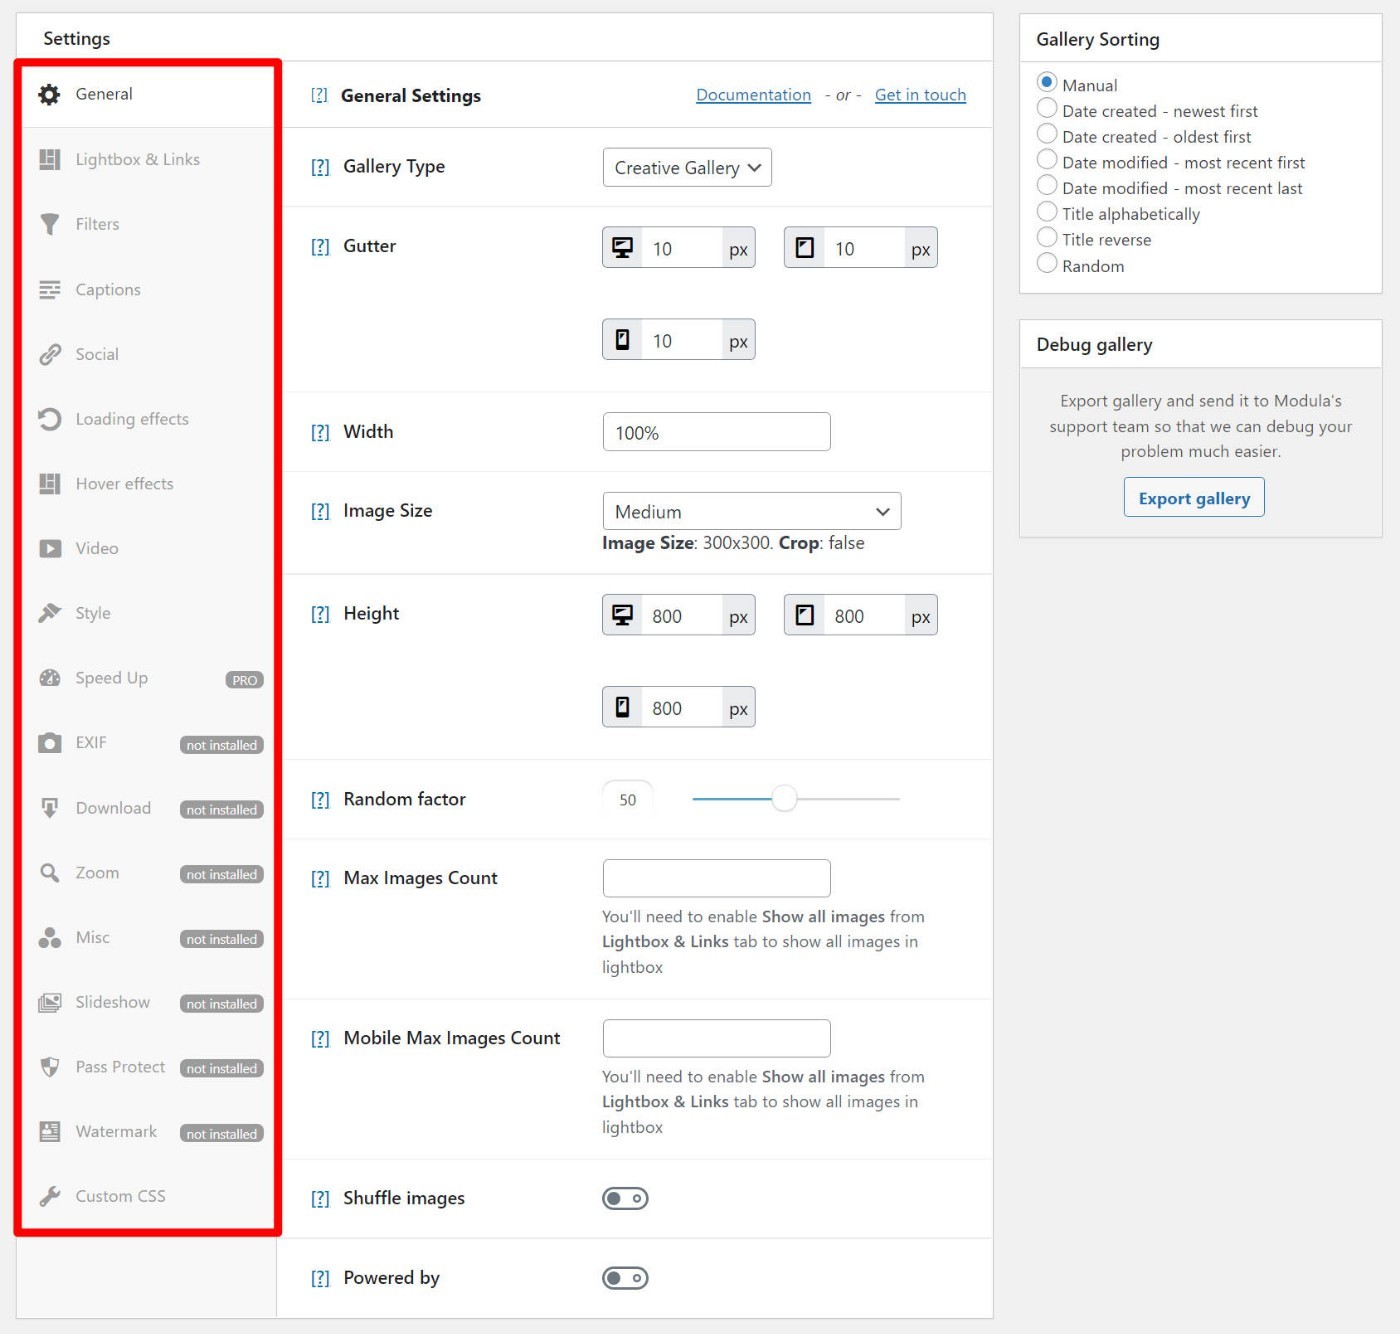Click the Max Images Count input field
This screenshot has width=1400, height=1334.
(716, 878)
